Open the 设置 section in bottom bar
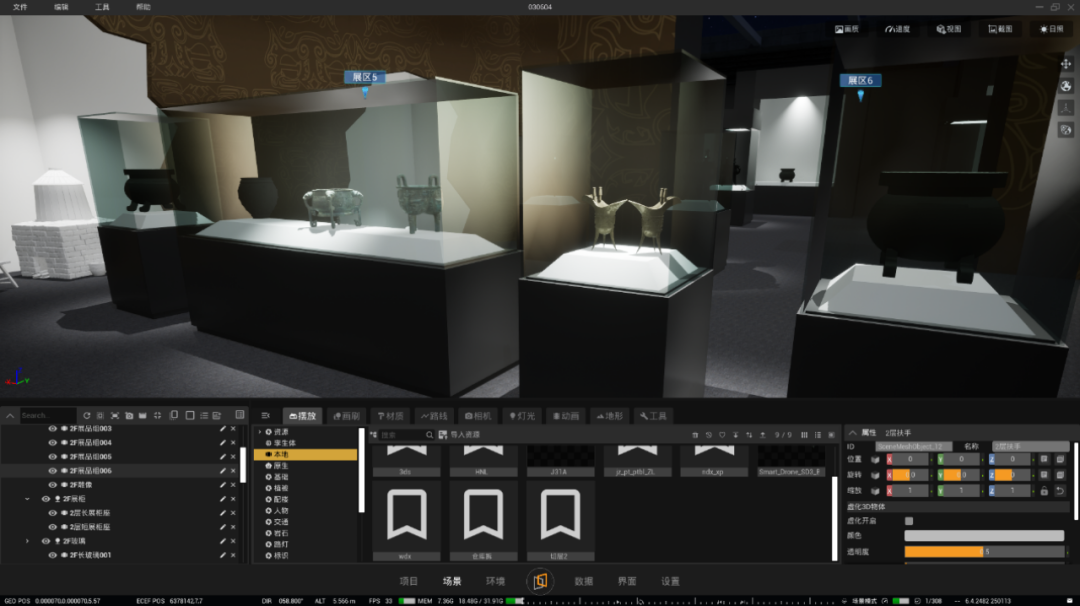 [670, 581]
